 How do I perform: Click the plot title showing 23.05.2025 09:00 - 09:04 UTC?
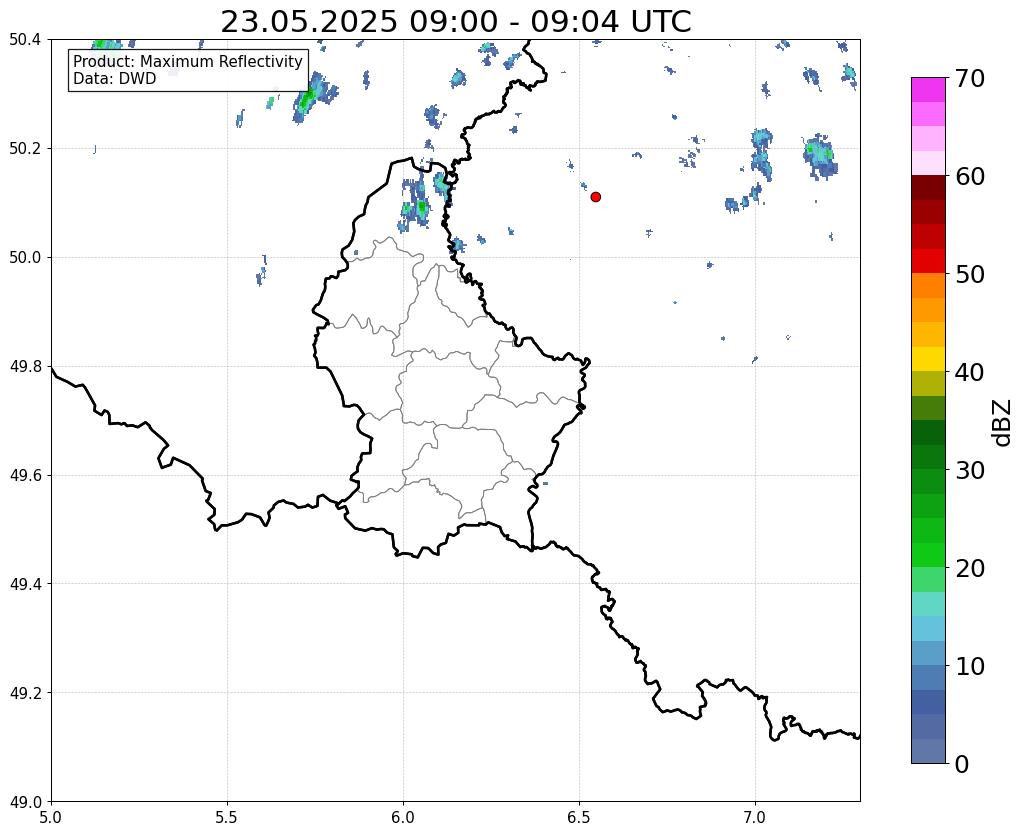(455, 22)
